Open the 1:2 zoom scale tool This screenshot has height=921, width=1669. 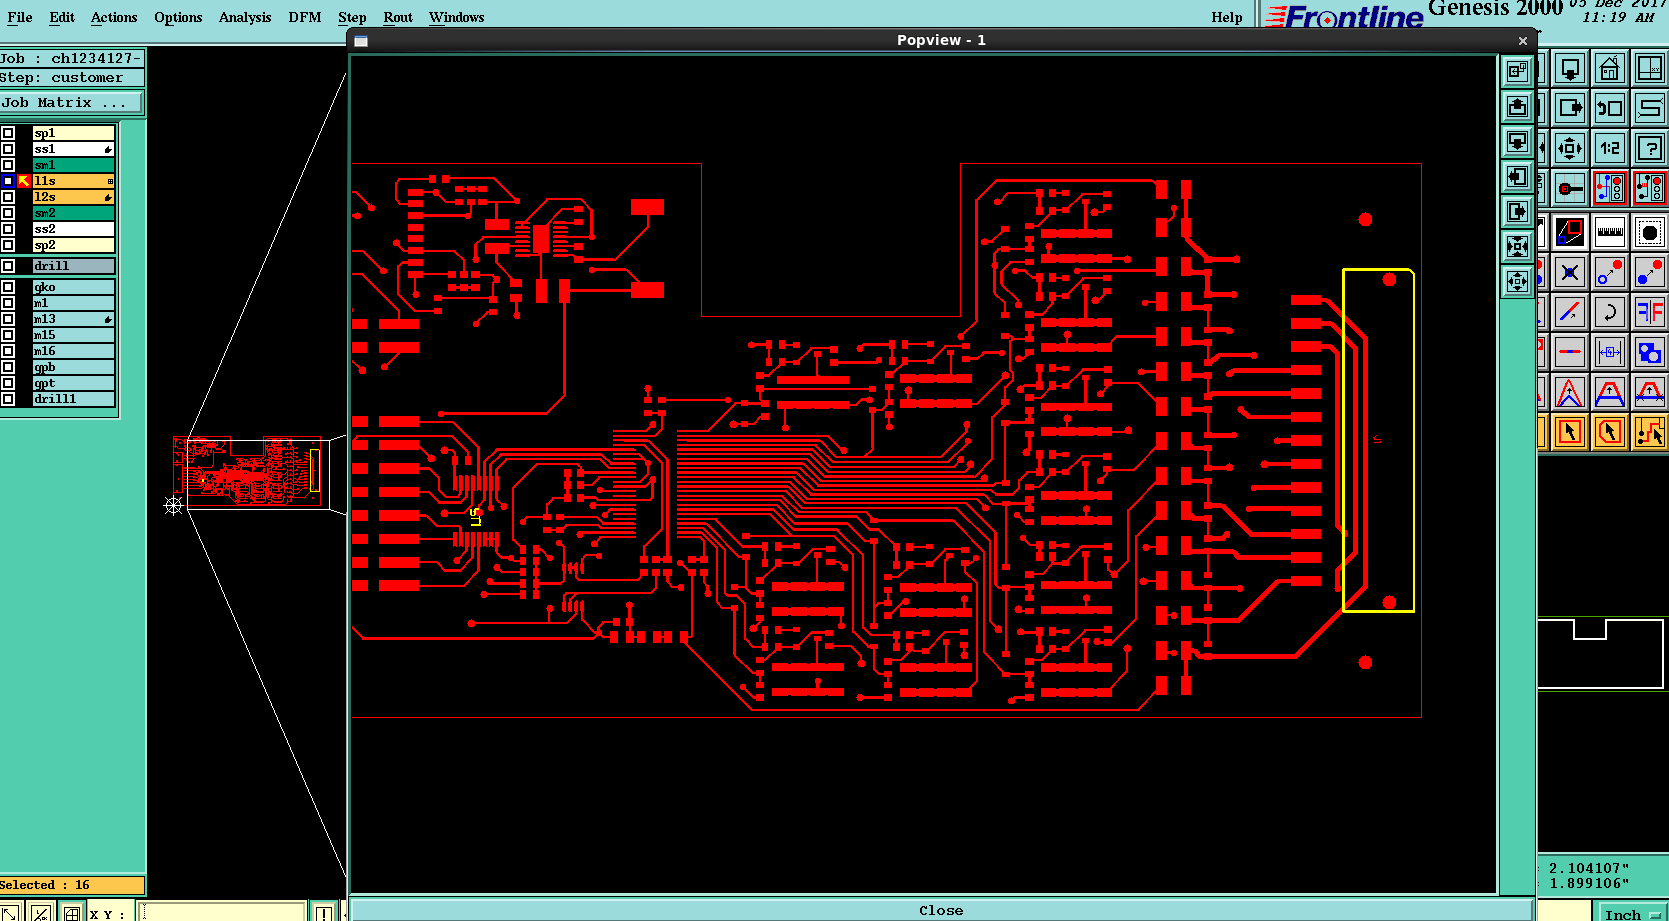1610,147
